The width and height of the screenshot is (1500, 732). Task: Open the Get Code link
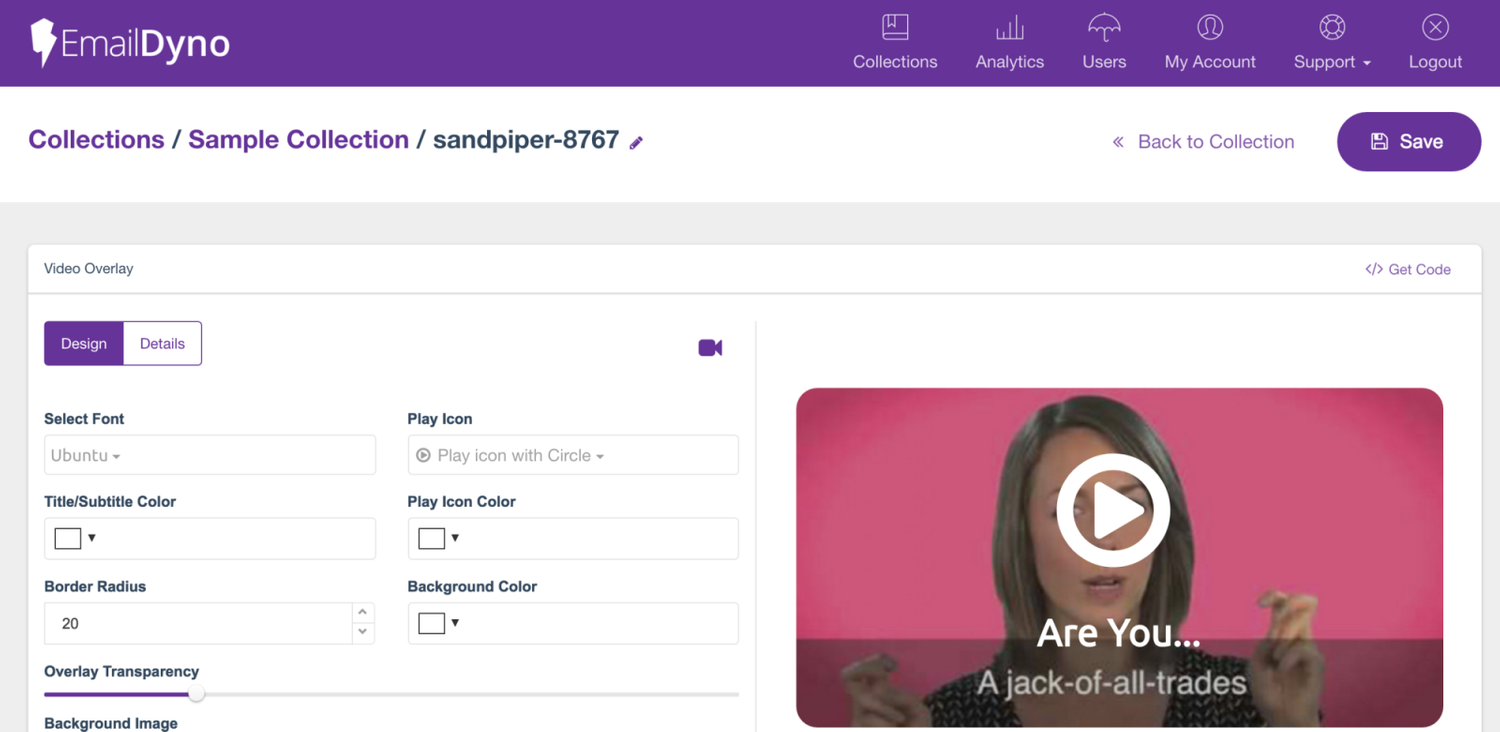1408,269
